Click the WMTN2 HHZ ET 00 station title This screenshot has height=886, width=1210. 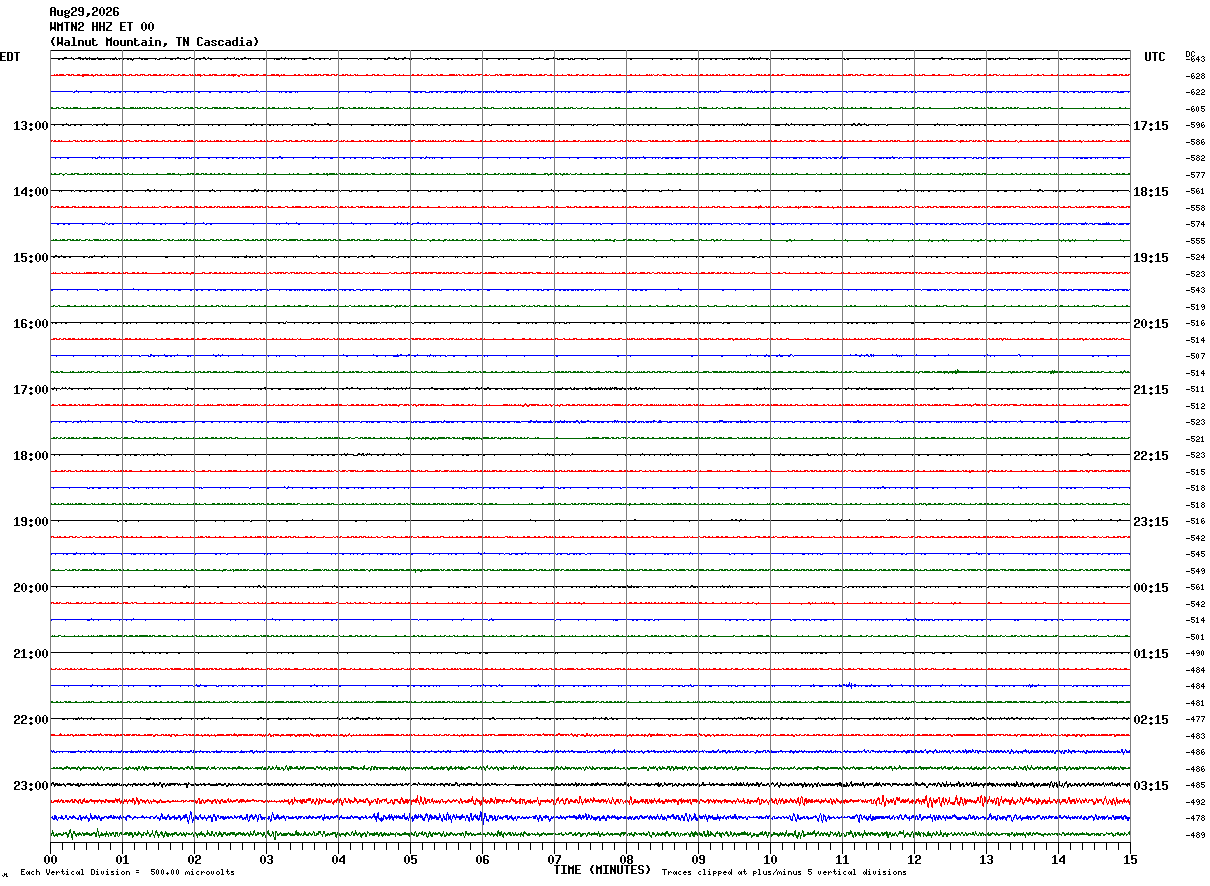click(102, 27)
